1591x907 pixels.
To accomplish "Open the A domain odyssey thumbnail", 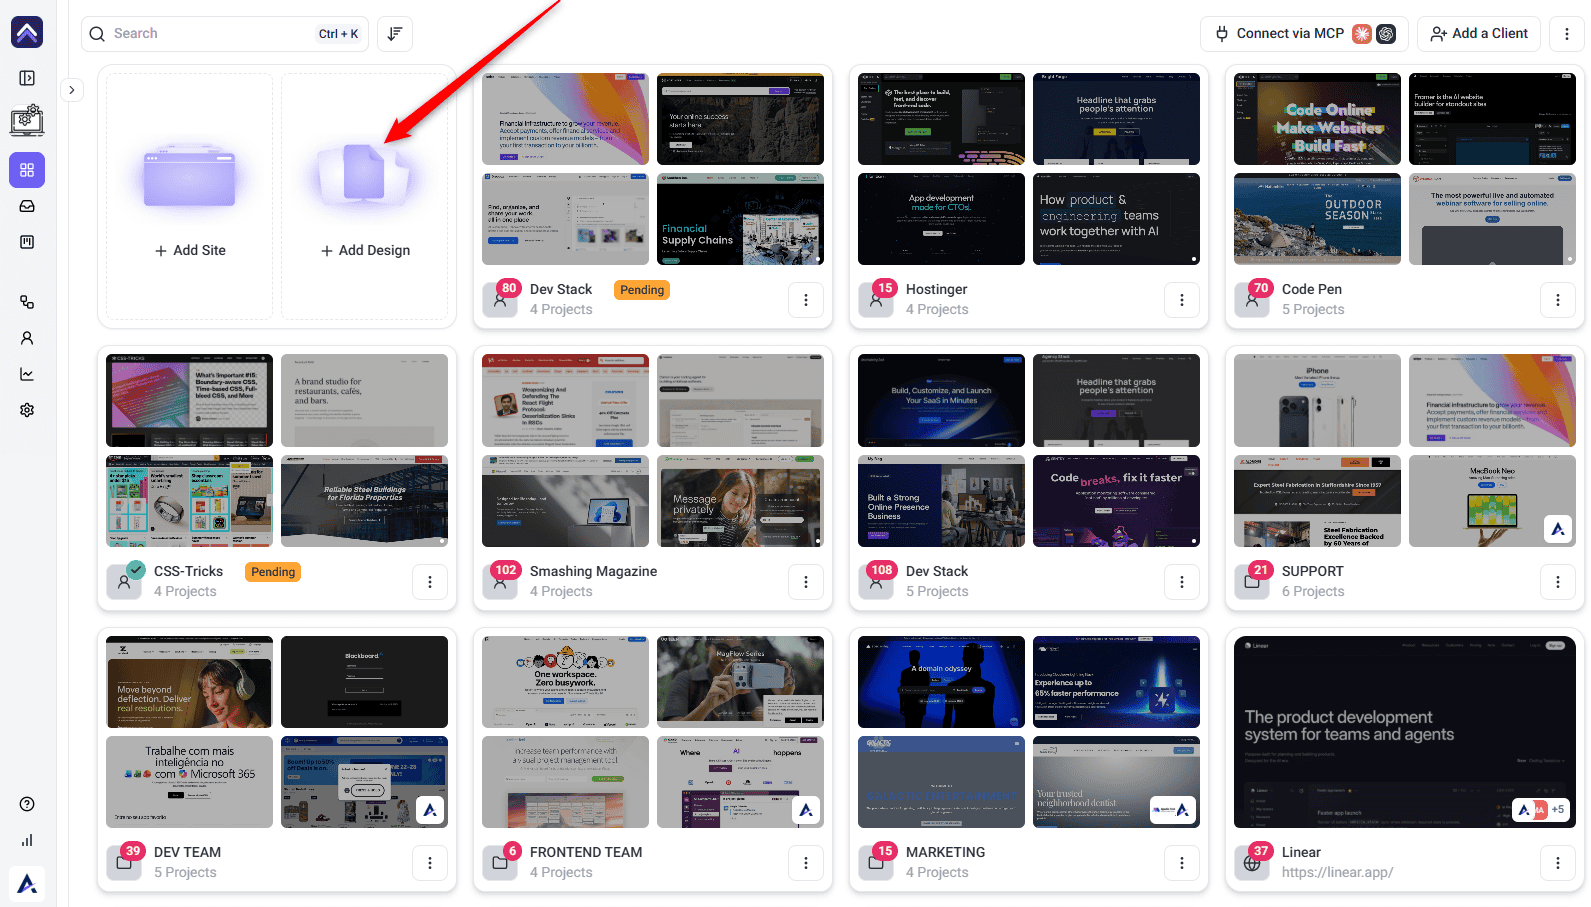I will (x=941, y=682).
